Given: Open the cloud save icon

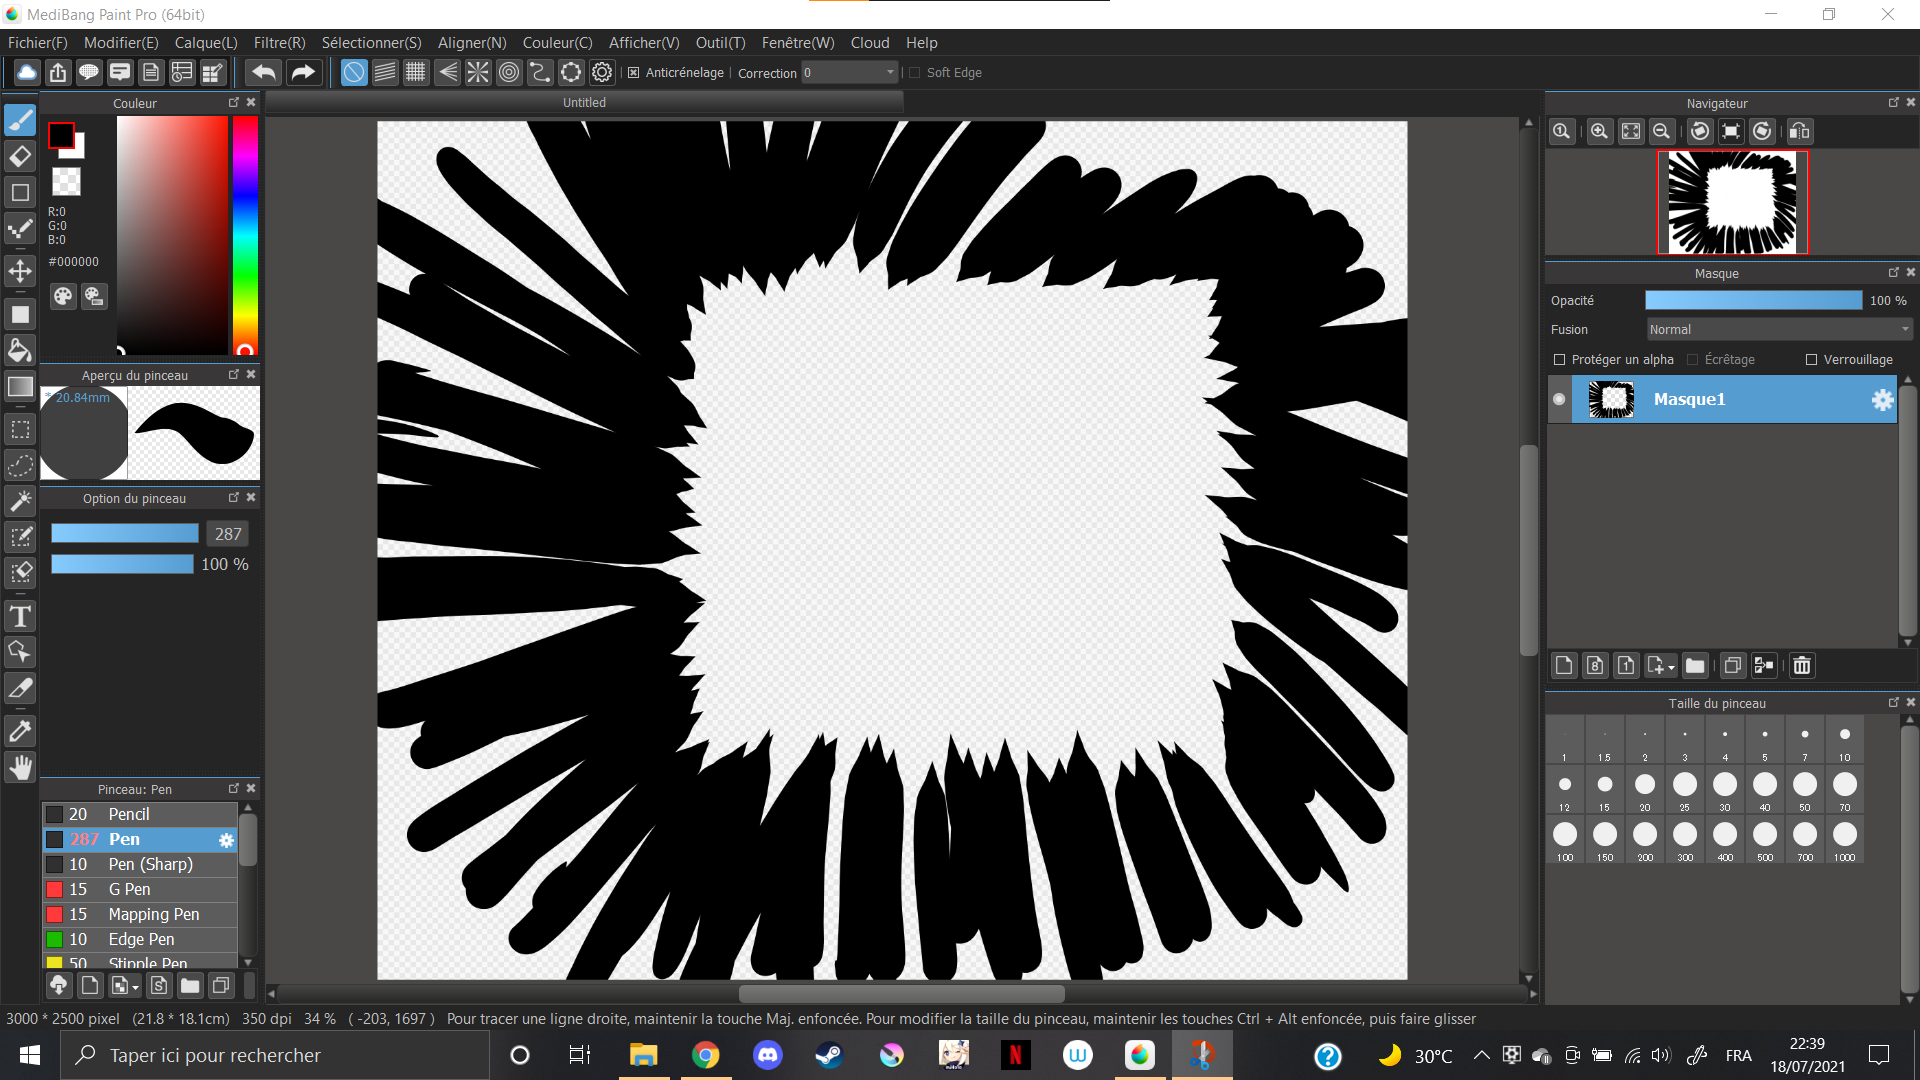Looking at the screenshot, I should (x=27, y=72).
